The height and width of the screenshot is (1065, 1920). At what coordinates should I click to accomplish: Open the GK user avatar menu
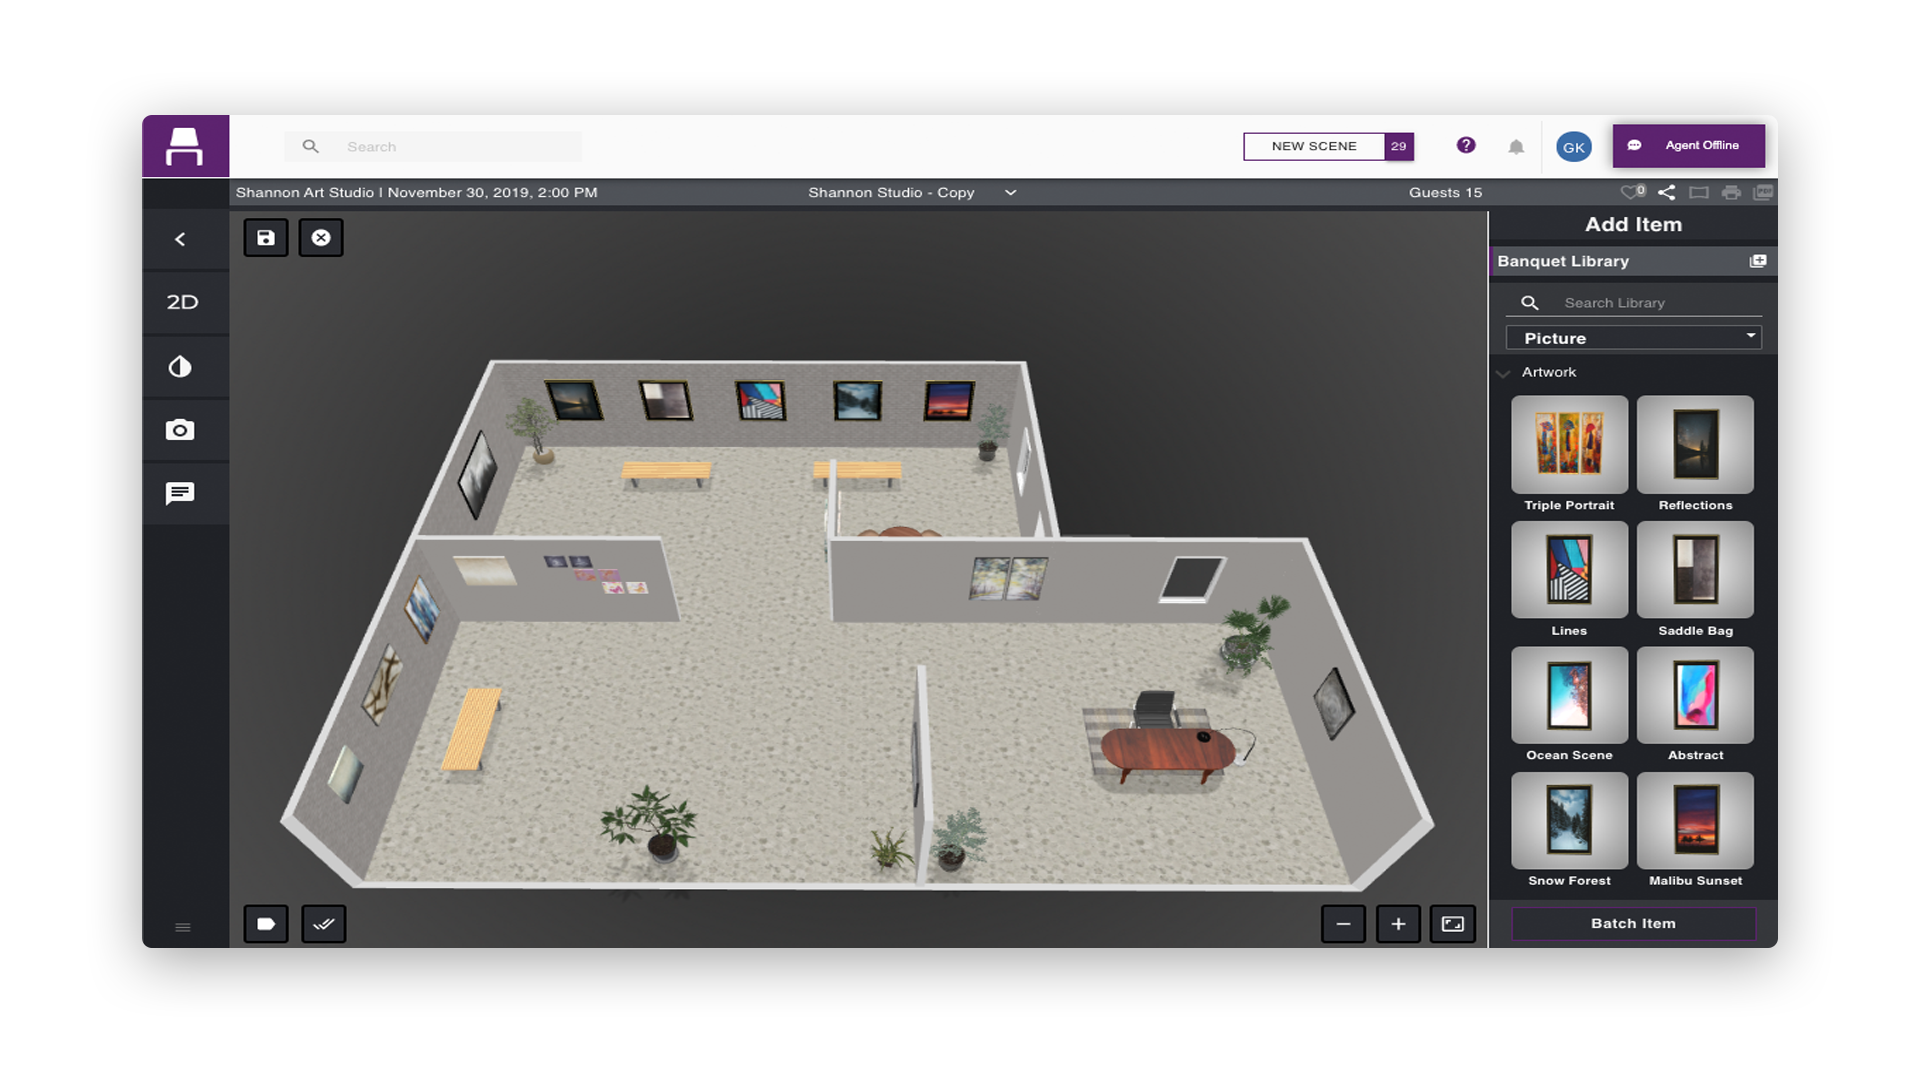(1574, 147)
